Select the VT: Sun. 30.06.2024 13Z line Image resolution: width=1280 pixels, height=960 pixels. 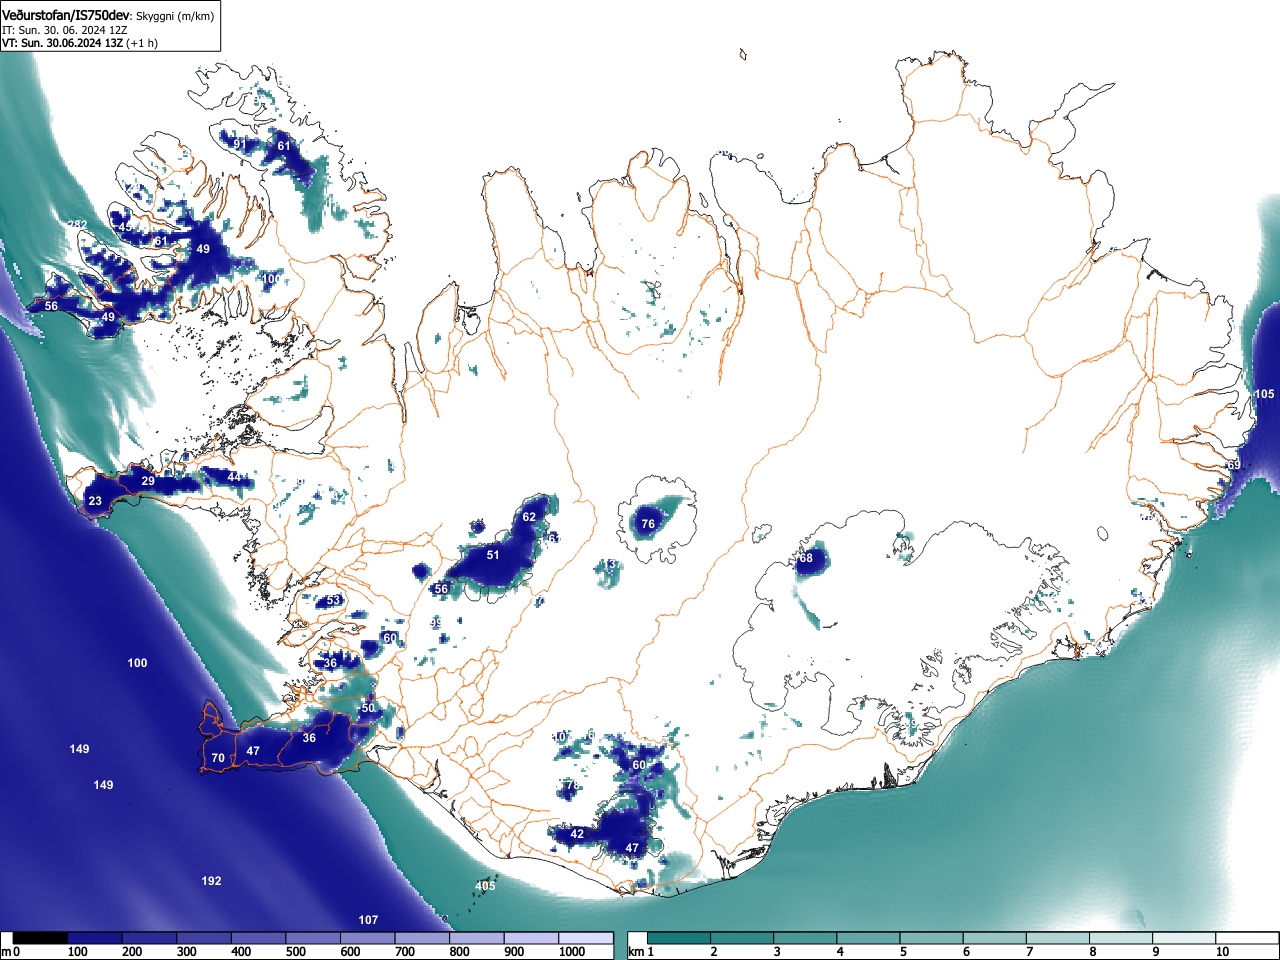pos(80,43)
